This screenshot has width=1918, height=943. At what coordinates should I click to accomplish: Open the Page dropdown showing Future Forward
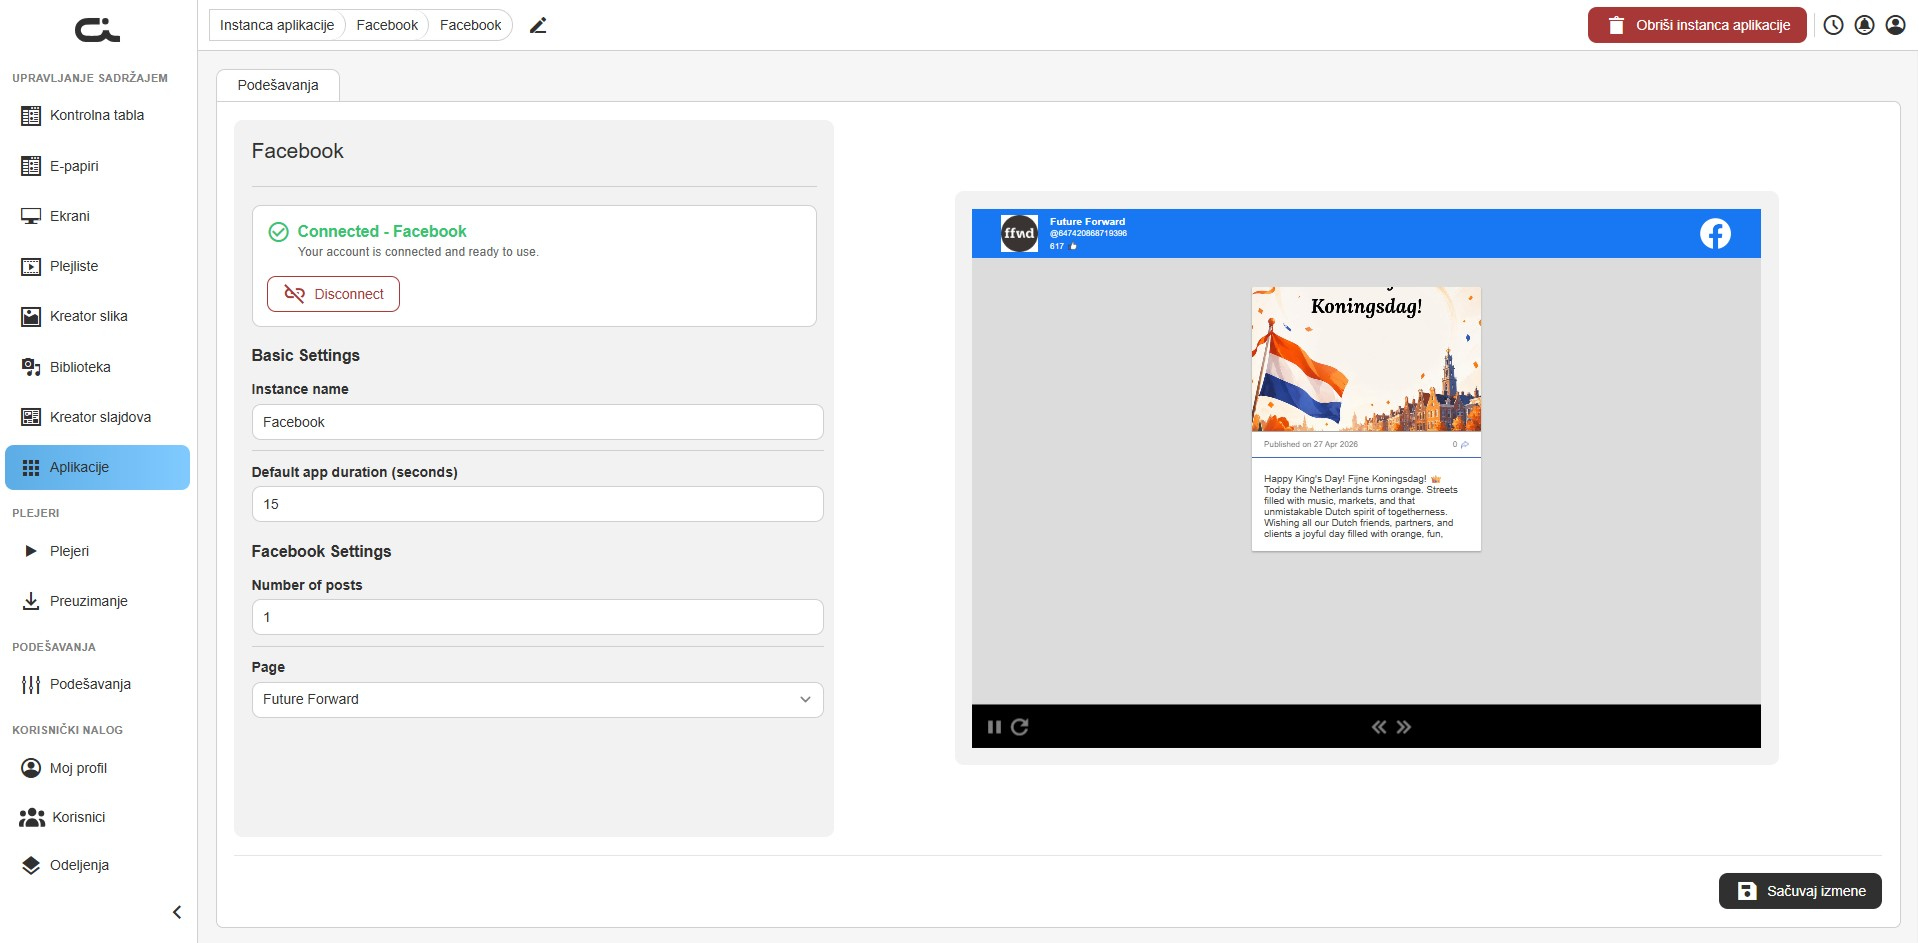pos(537,700)
